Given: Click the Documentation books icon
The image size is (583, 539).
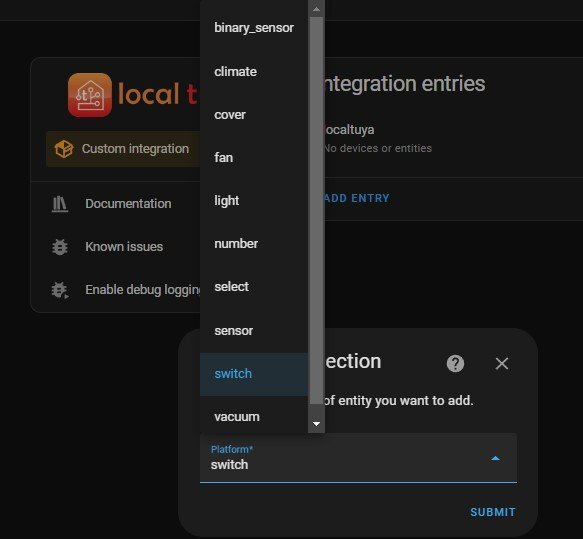Looking at the screenshot, I should point(59,204).
